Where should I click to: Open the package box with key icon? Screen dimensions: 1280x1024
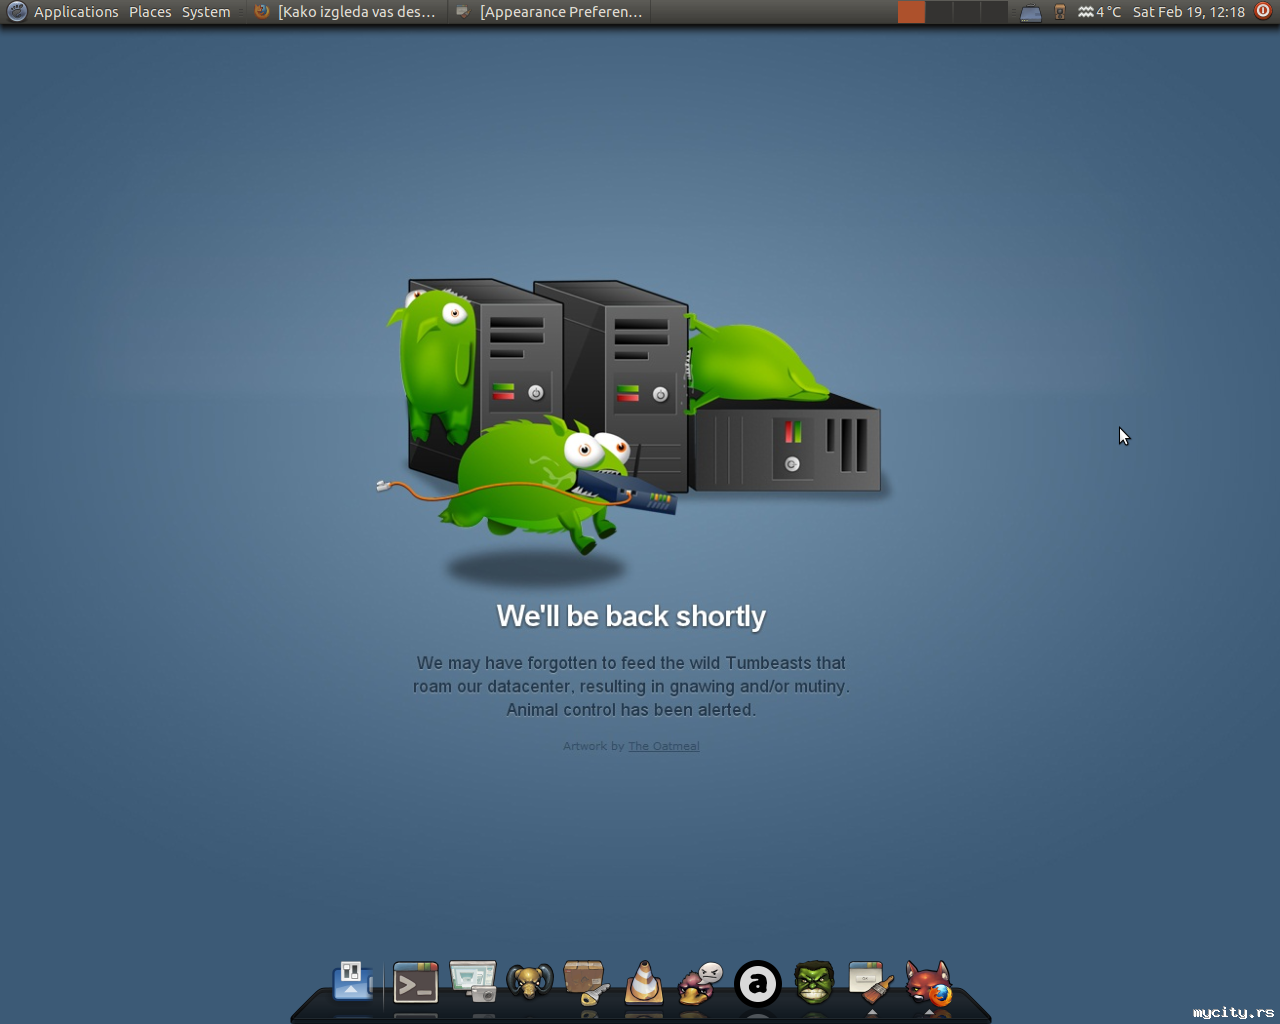coord(586,982)
